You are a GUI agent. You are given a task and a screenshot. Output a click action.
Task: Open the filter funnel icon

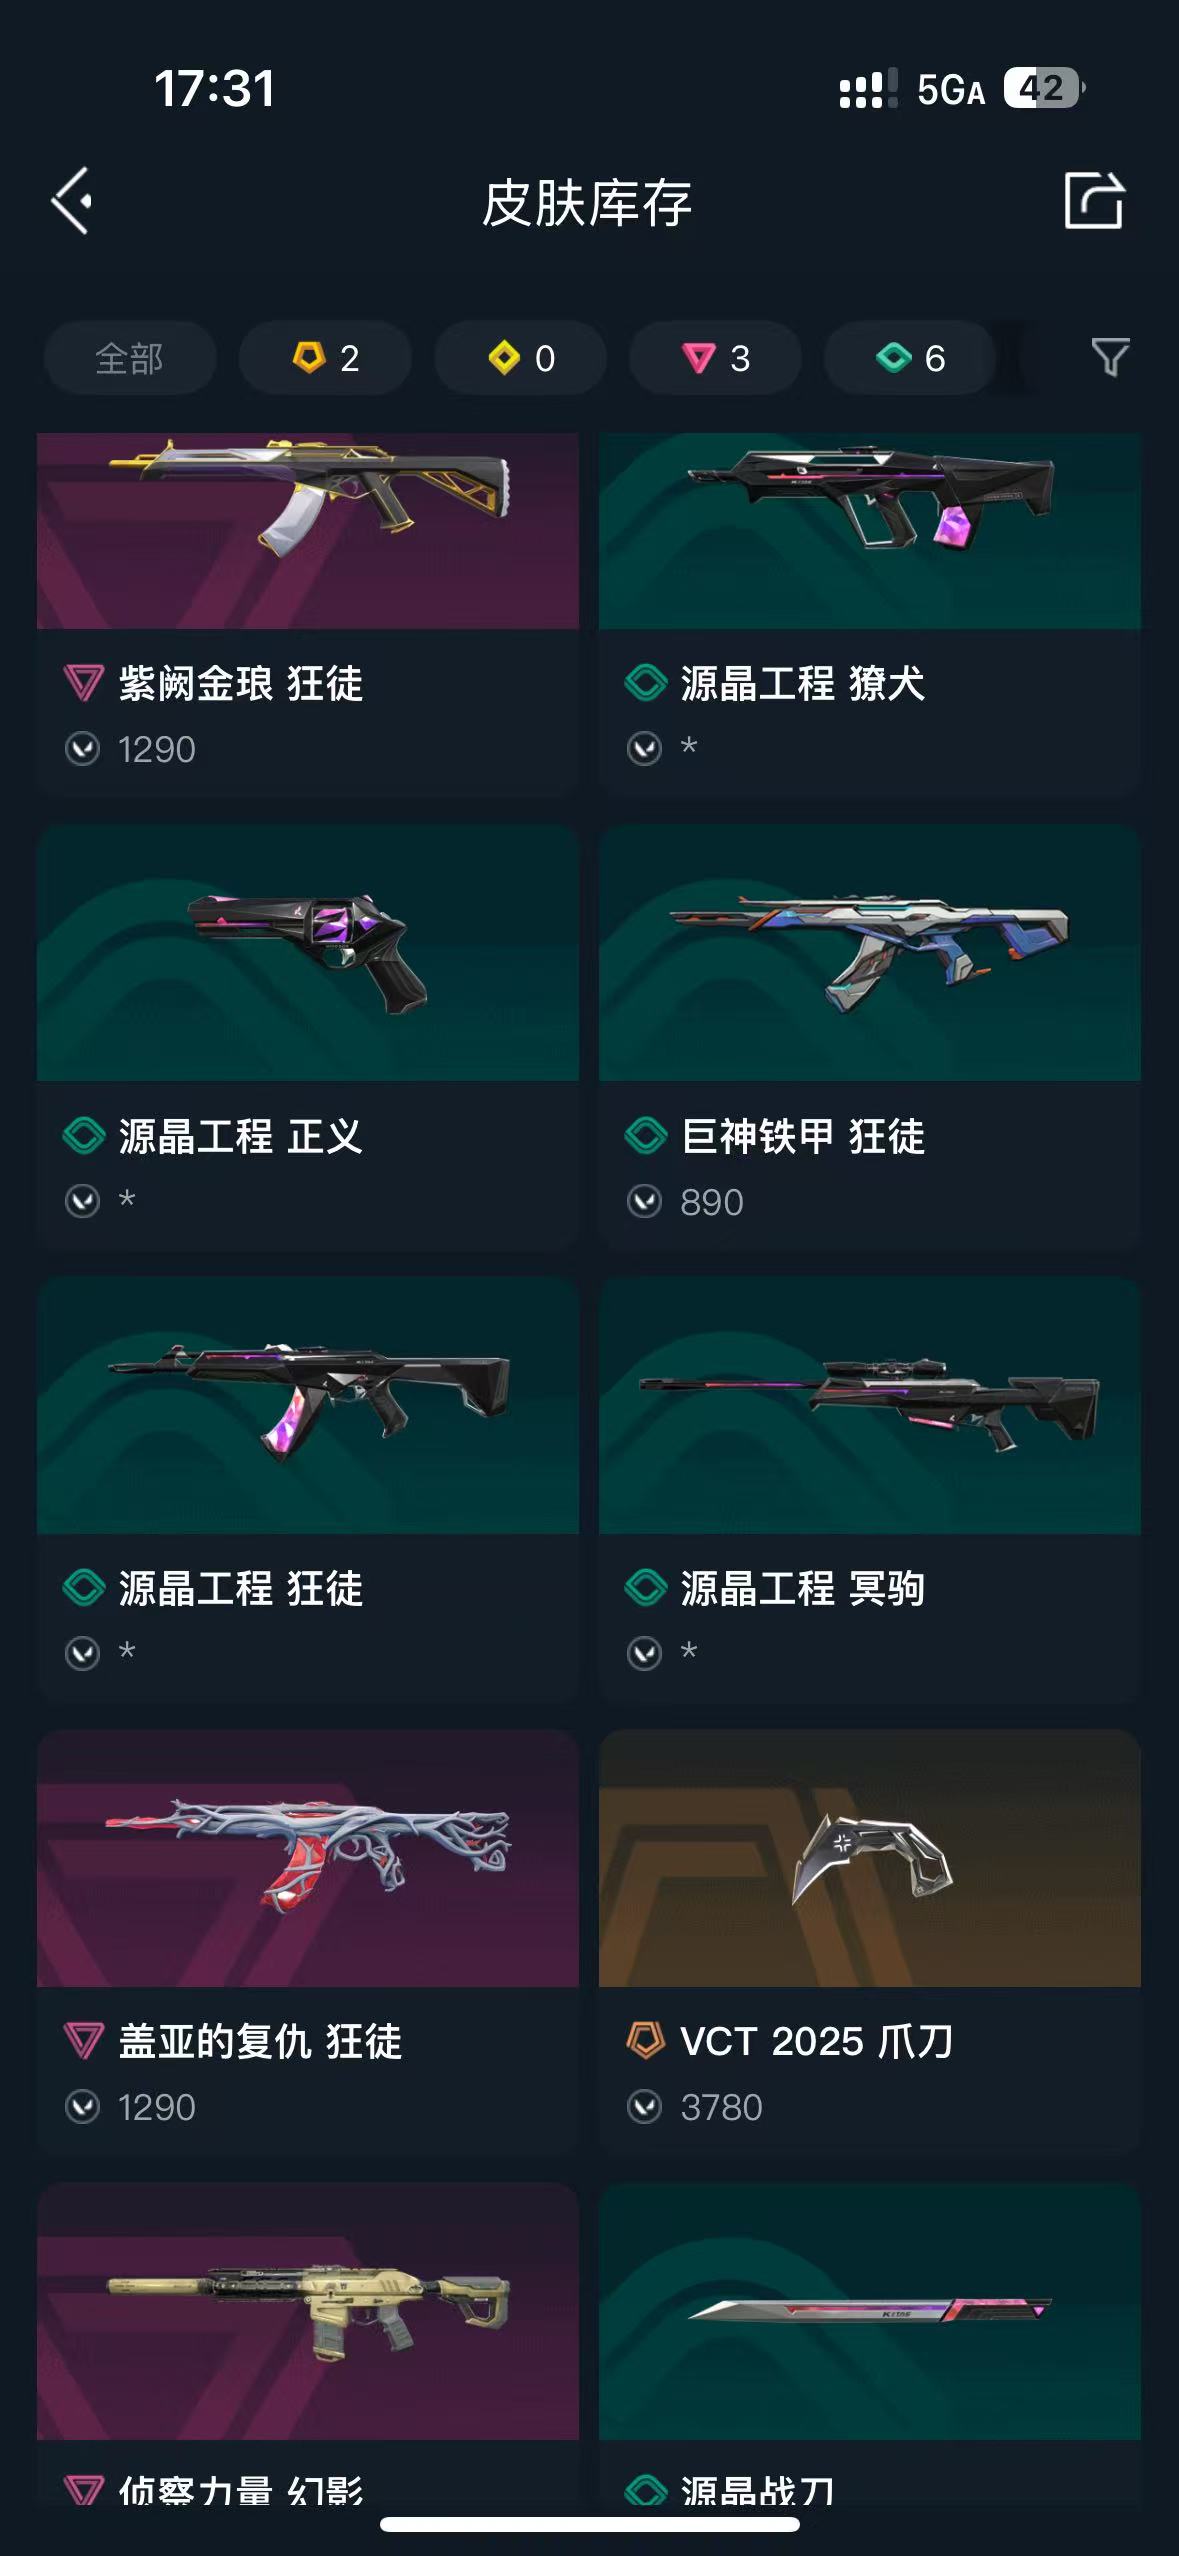[x=1109, y=357]
